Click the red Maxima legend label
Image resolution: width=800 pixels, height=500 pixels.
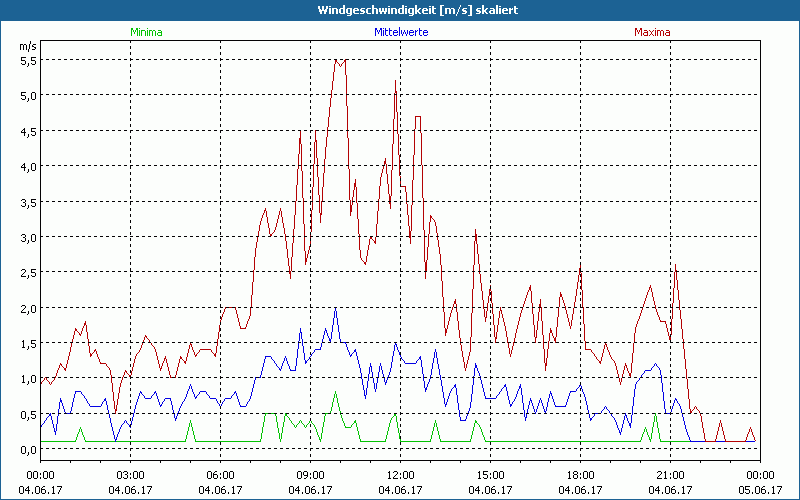651,32
